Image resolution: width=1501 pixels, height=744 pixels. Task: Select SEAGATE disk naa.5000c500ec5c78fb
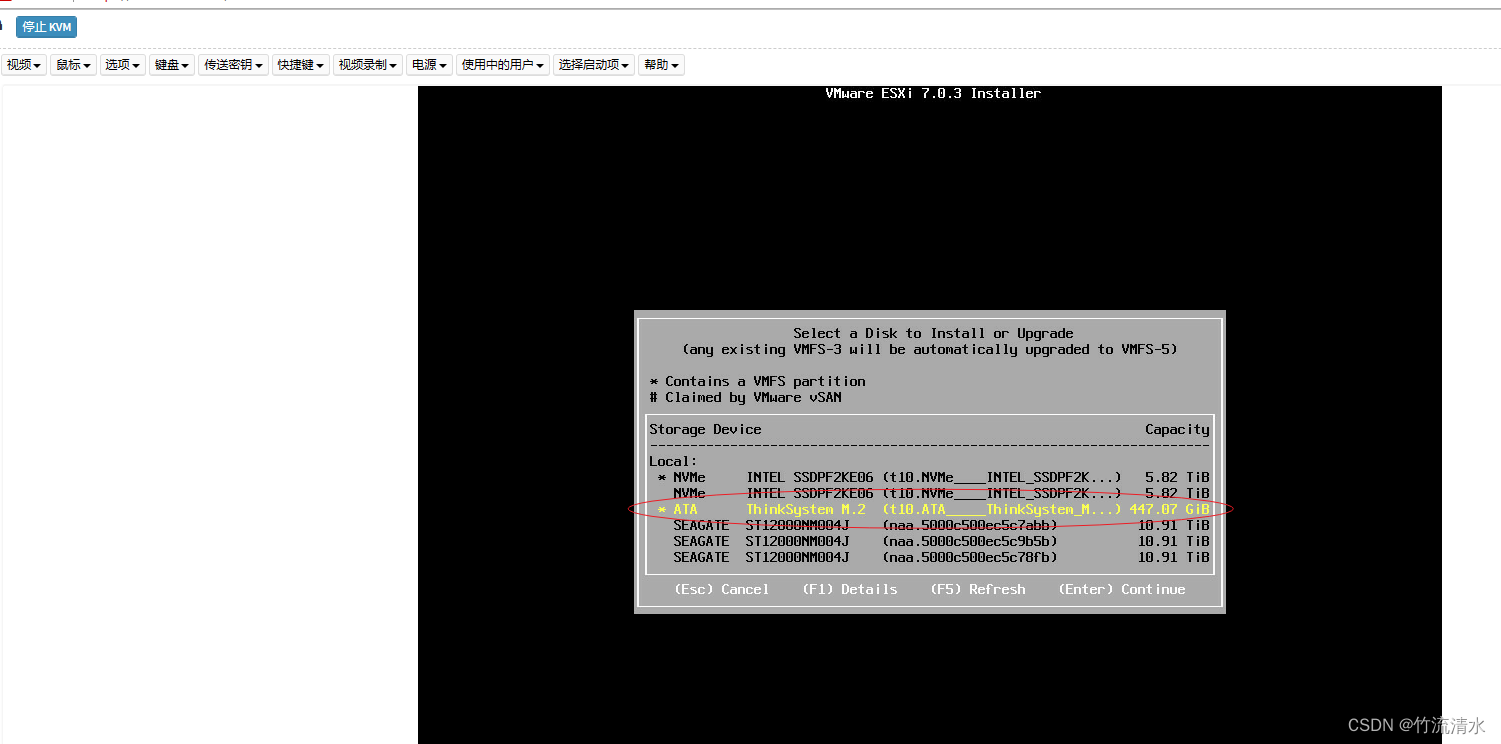[x=930, y=557]
